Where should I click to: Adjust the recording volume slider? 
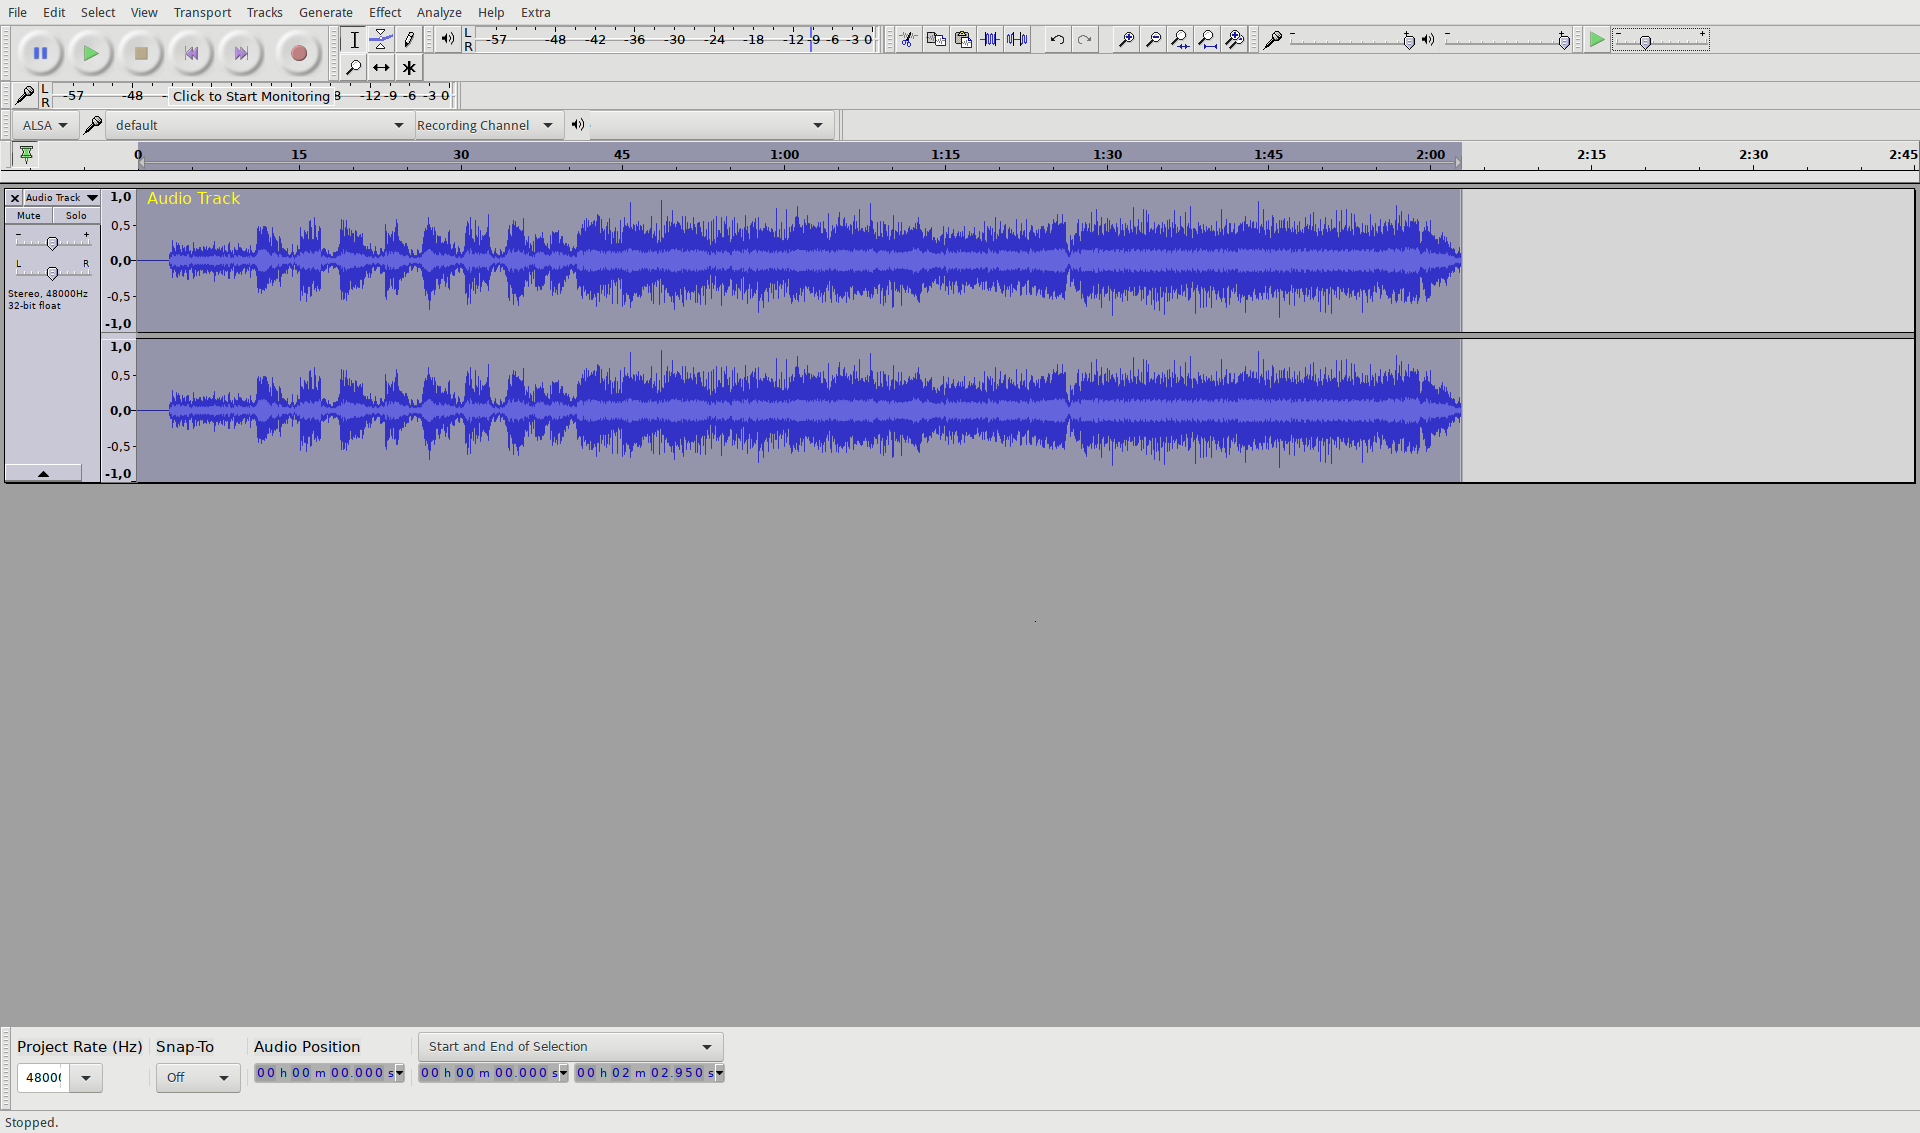1352,40
